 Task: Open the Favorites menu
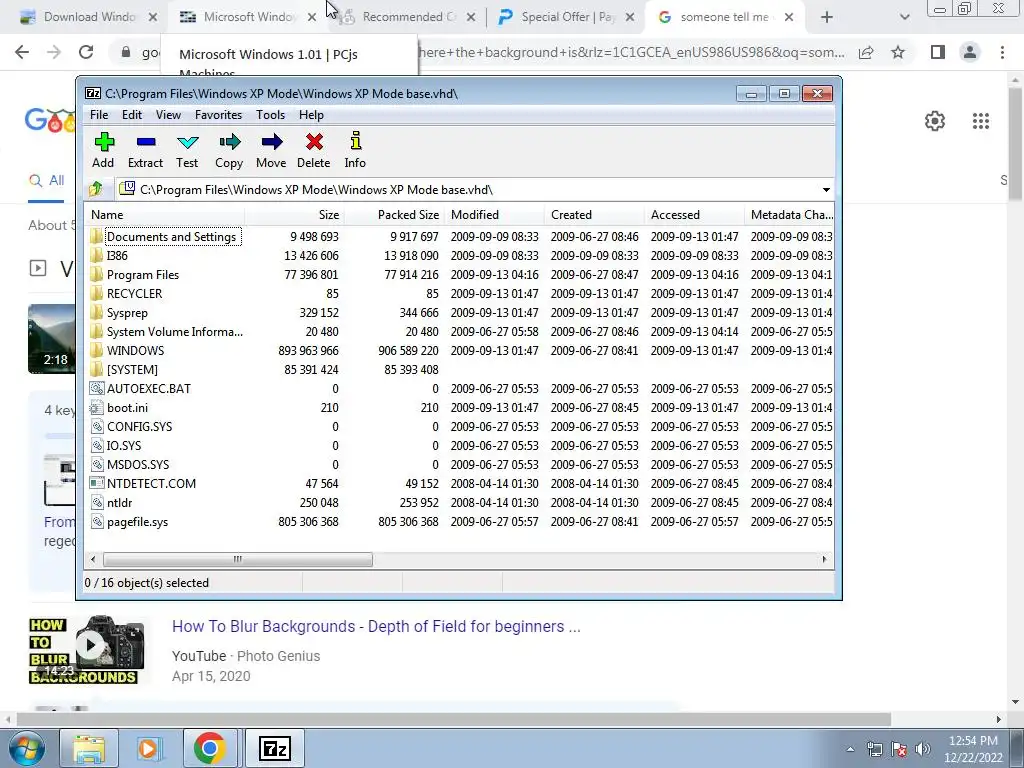coord(218,115)
